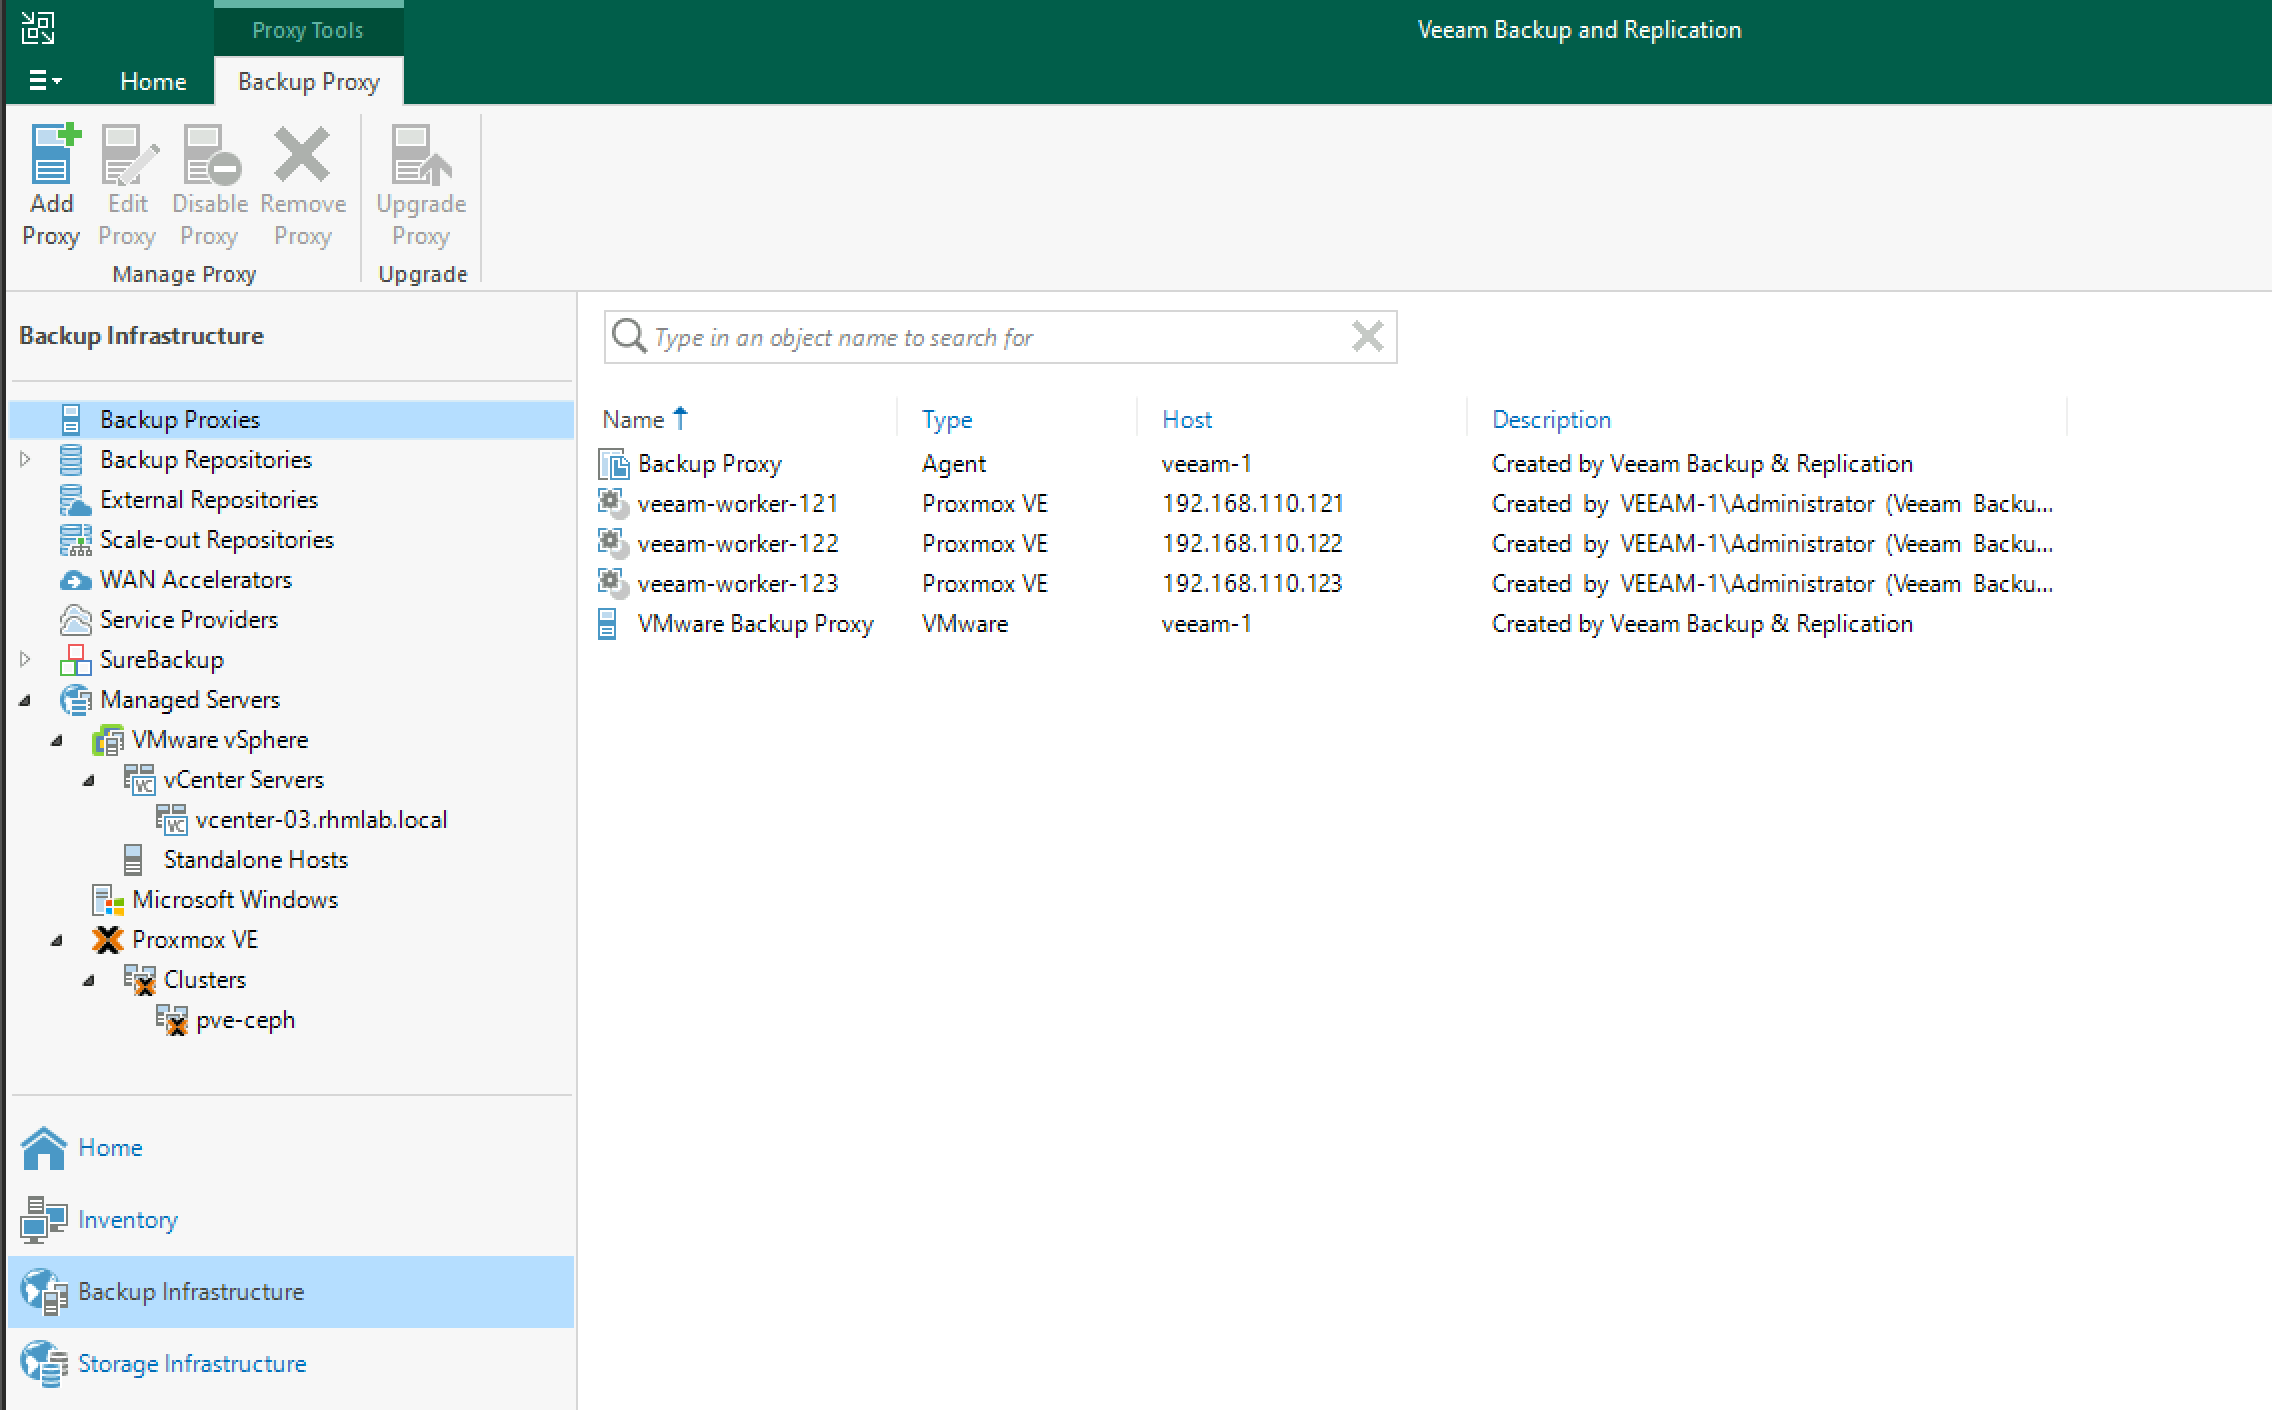
Task: Click the Standalone Hosts tree icon
Action: pyautogui.click(x=133, y=860)
